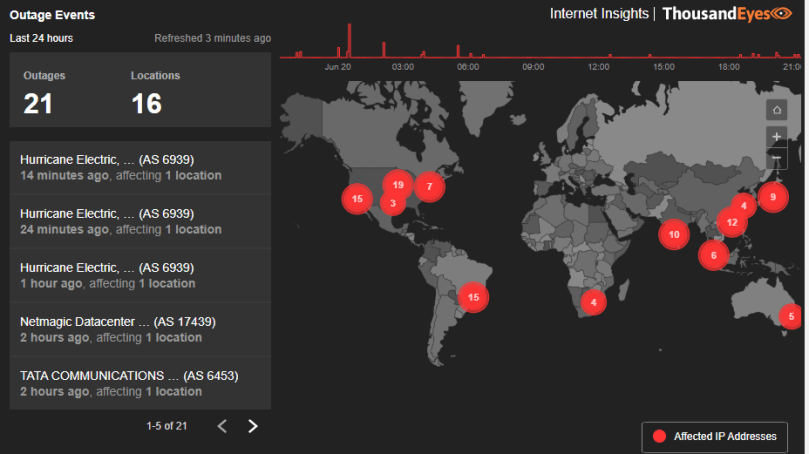Viewport: 809px width, 454px height.
Task: Go to previous page of outages
Action: pos(222,426)
